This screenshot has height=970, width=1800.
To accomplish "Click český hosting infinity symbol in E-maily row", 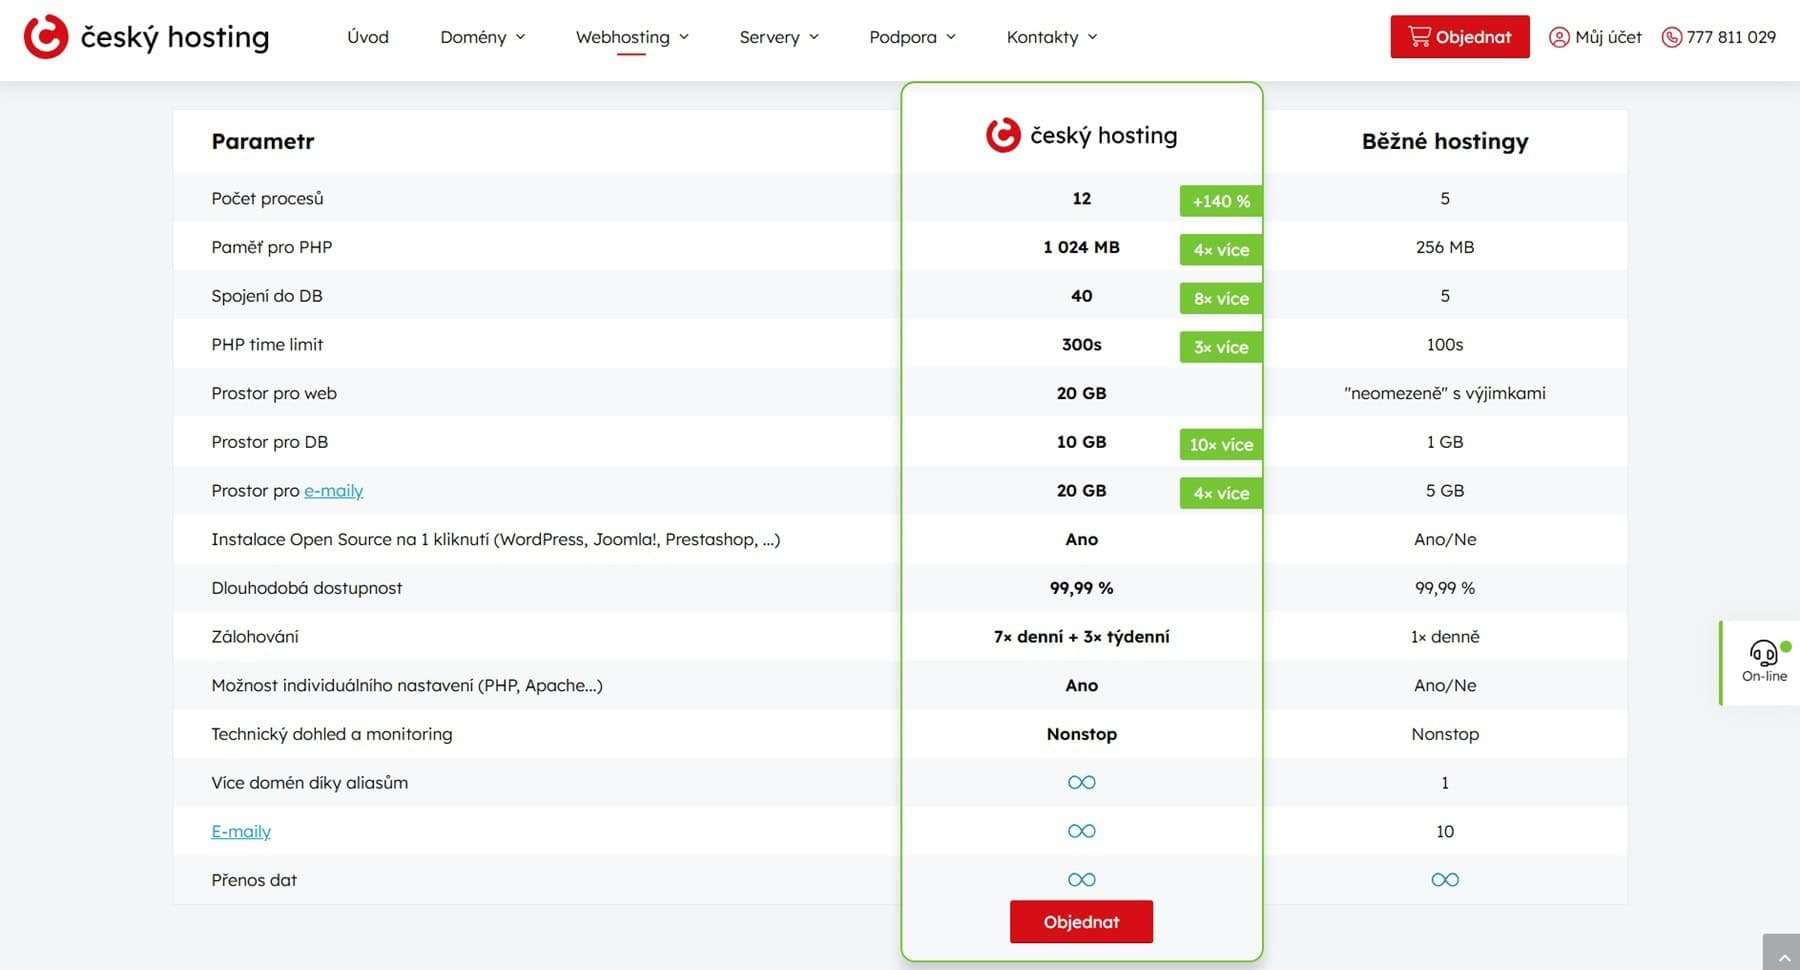I will click(1081, 831).
